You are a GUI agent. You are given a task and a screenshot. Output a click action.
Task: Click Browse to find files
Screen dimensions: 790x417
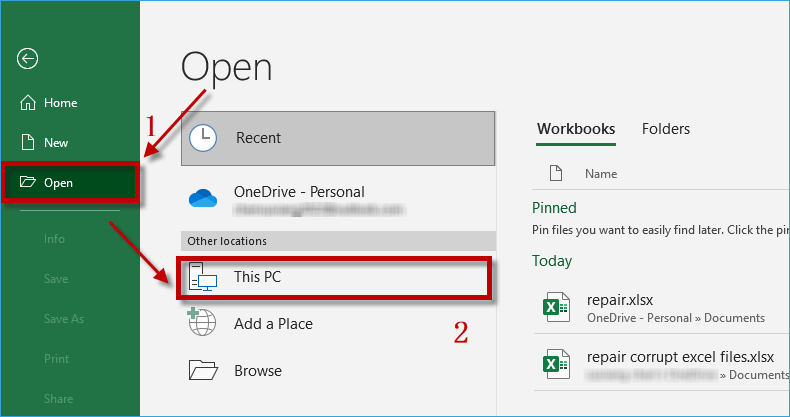tap(338, 371)
